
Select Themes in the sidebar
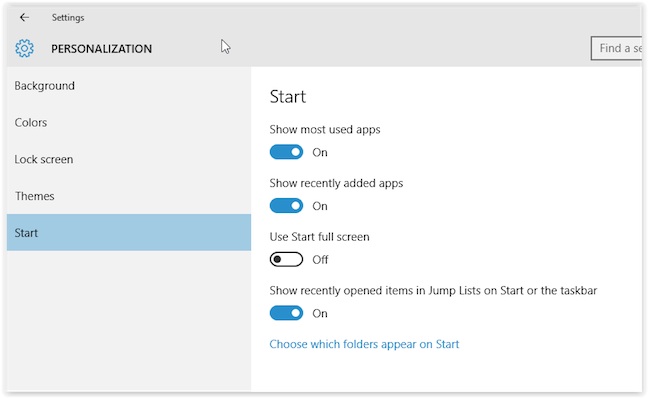pos(129,196)
